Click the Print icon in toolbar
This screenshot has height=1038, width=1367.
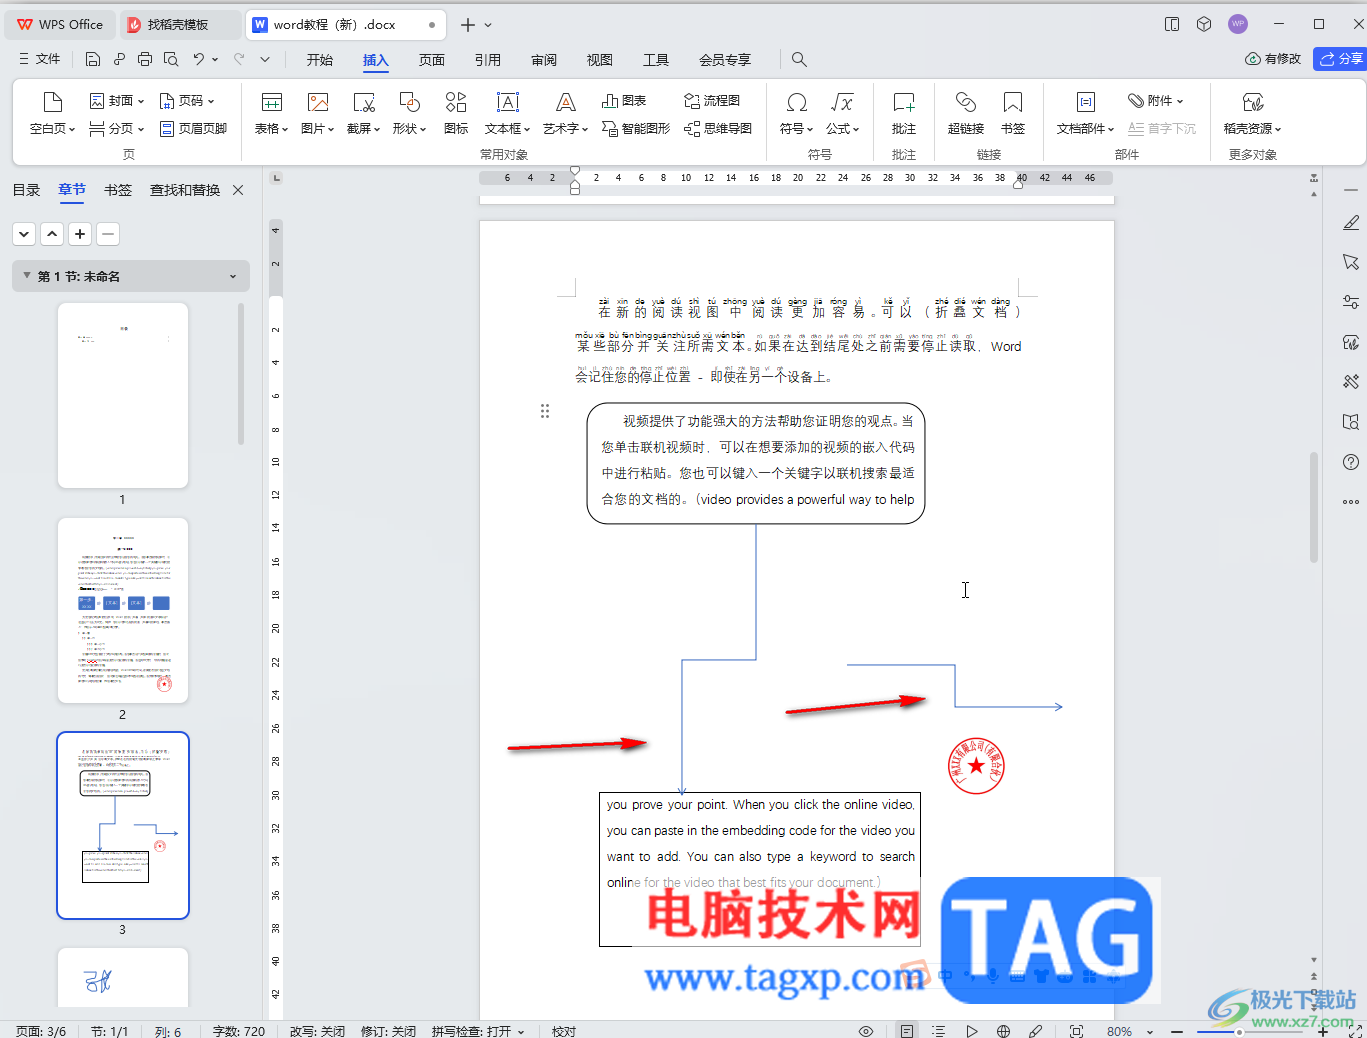tap(145, 59)
